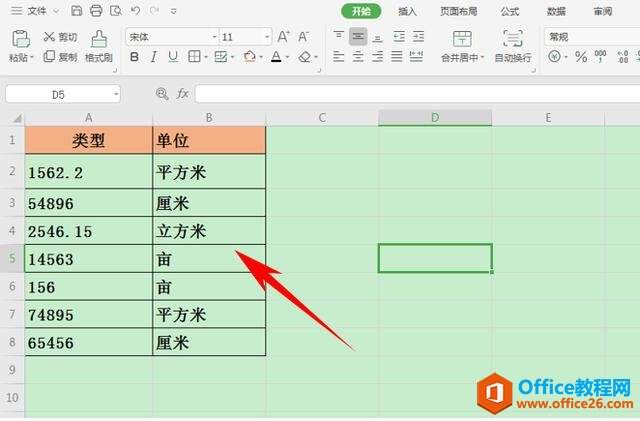Switch to the 审阅 tab

[x=603, y=11]
